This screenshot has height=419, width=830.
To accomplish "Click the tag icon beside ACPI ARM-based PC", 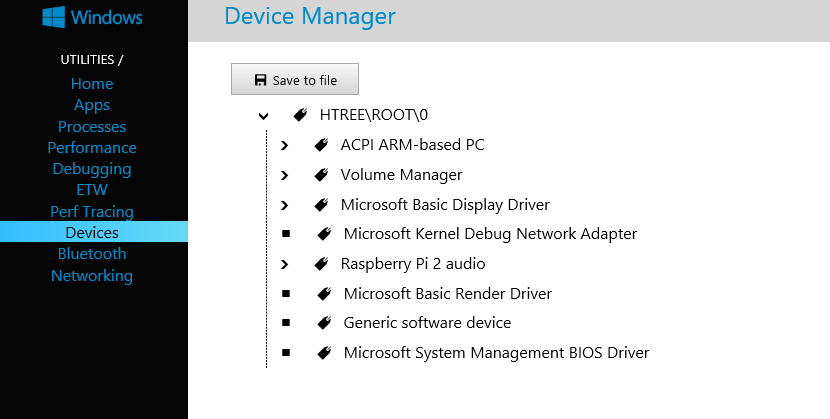I will click(x=321, y=145).
